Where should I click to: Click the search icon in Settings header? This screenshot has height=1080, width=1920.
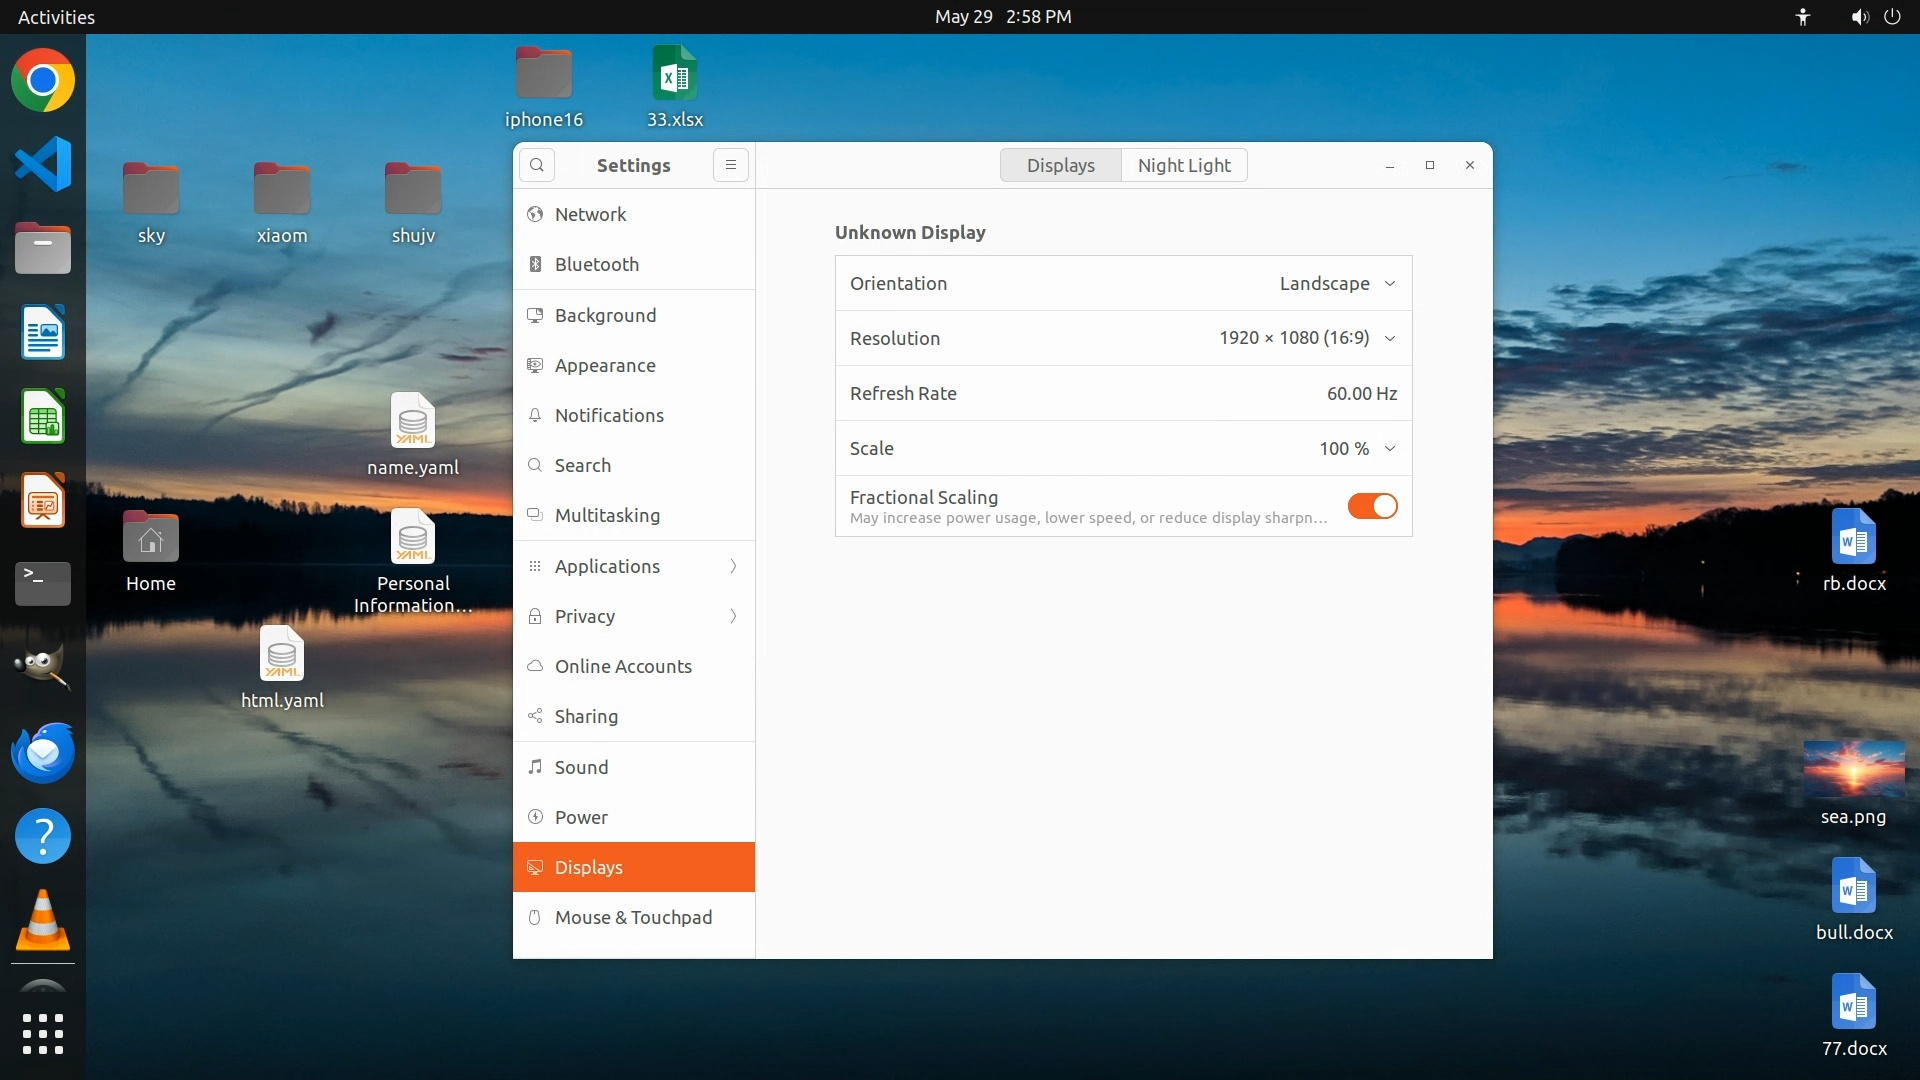click(x=537, y=165)
